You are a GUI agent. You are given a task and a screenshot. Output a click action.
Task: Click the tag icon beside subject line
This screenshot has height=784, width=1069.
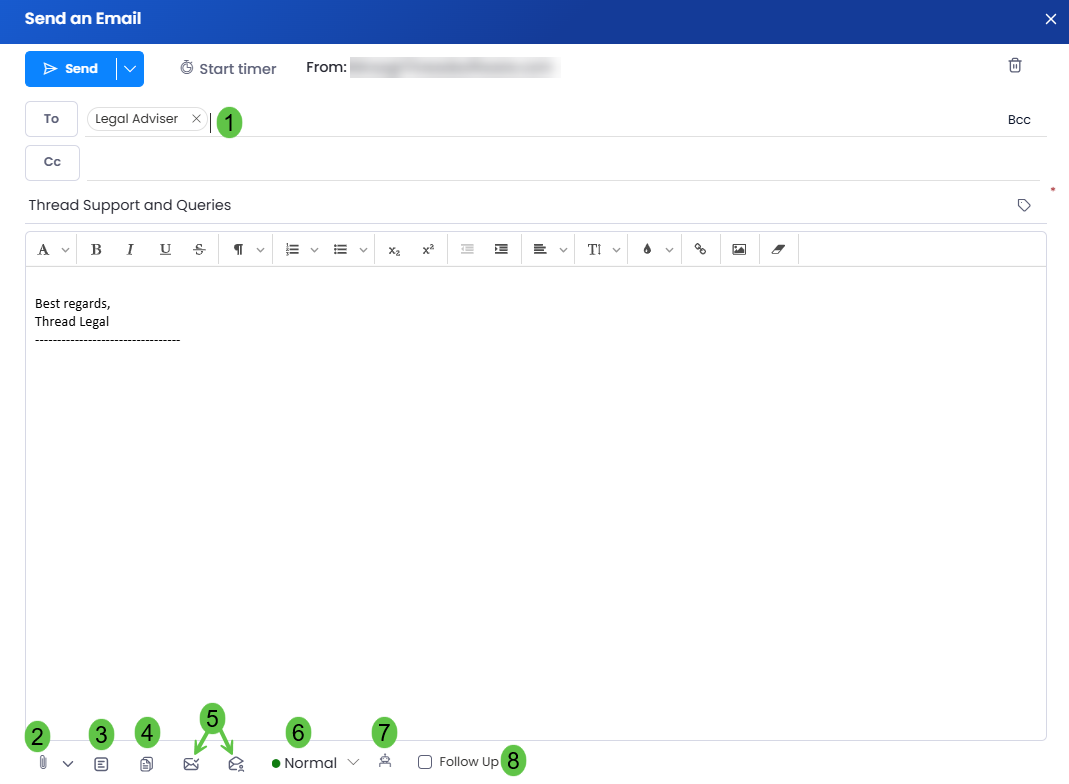tap(1023, 205)
